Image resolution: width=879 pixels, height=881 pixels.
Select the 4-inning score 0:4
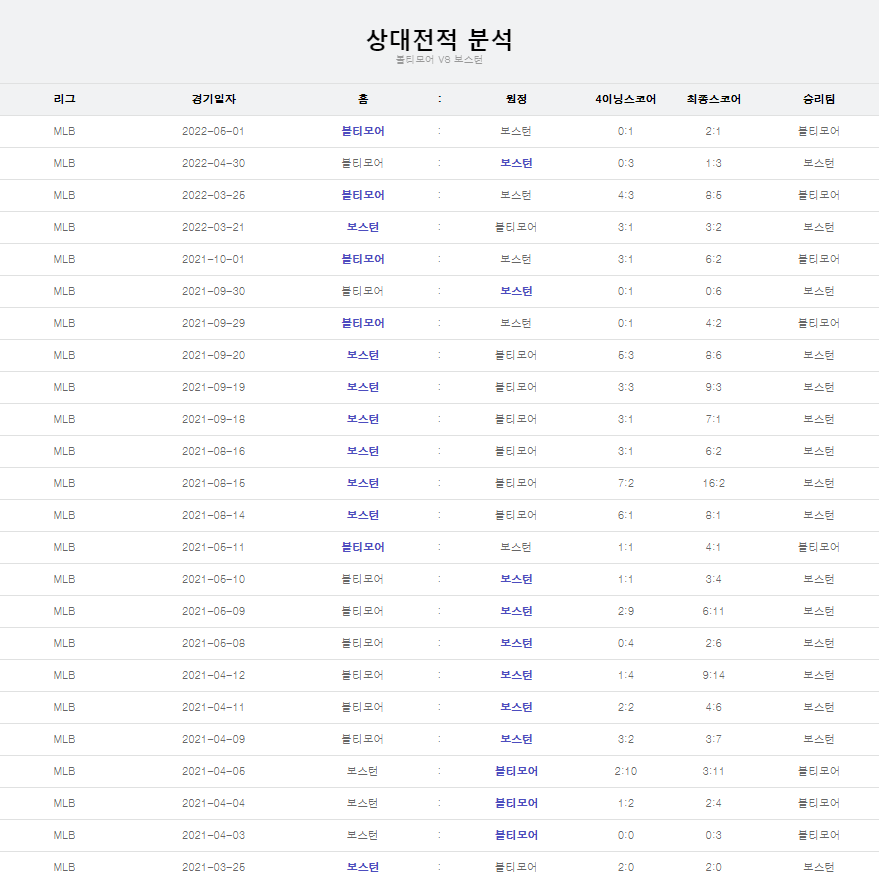coord(626,643)
